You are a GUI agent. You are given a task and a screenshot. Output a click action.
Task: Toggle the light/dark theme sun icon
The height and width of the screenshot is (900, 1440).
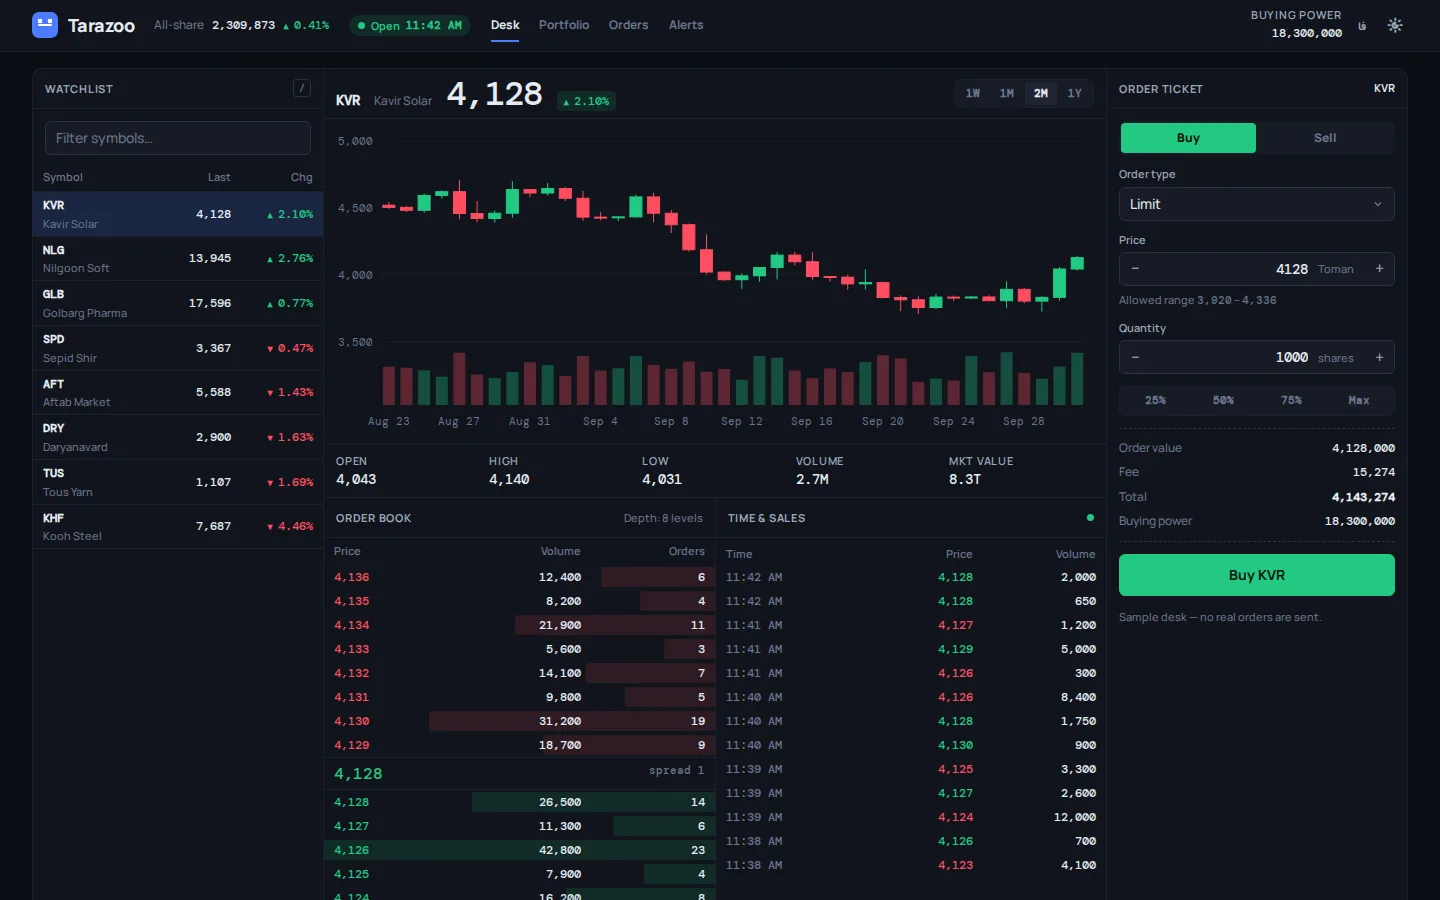(1395, 25)
